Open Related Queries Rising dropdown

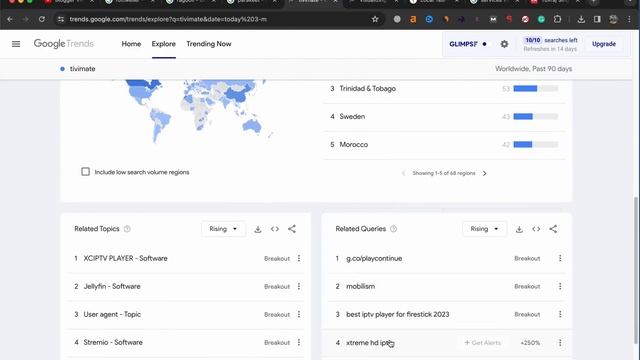coord(484,229)
